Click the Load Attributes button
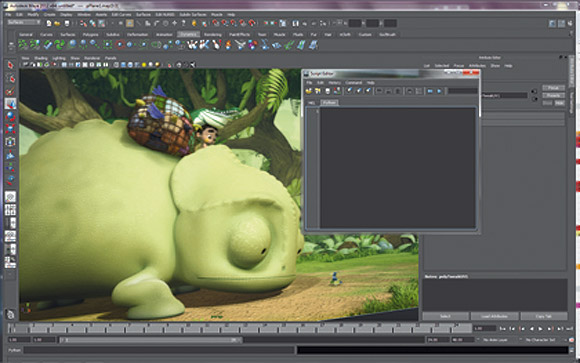Image resolution: width=580 pixels, height=363 pixels. click(x=494, y=316)
